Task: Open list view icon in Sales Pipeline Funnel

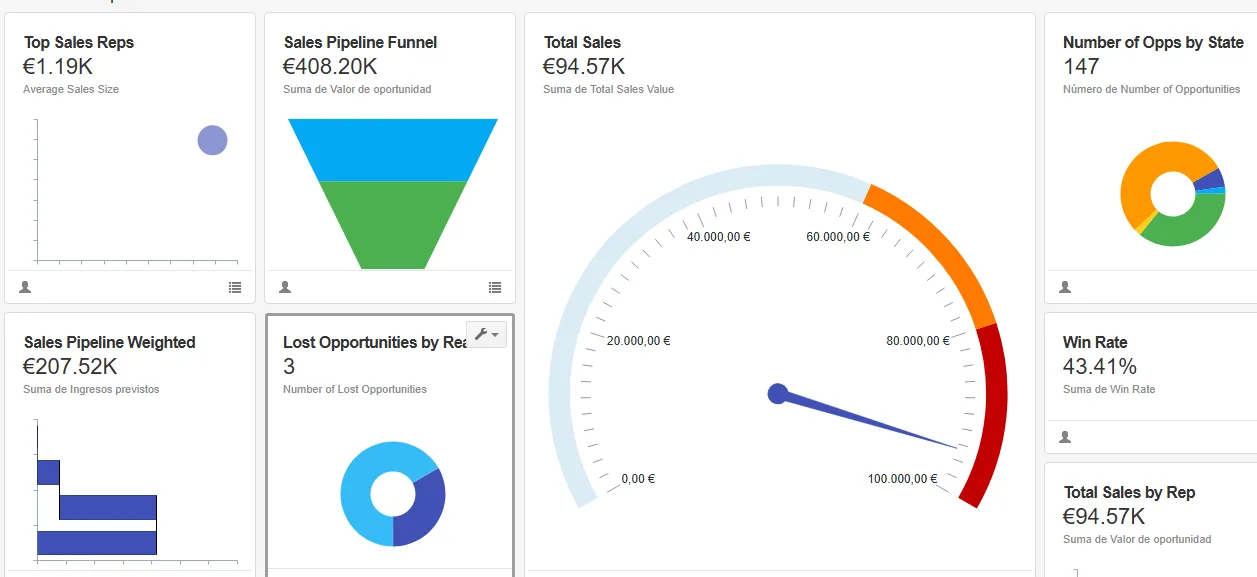Action: [495, 287]
